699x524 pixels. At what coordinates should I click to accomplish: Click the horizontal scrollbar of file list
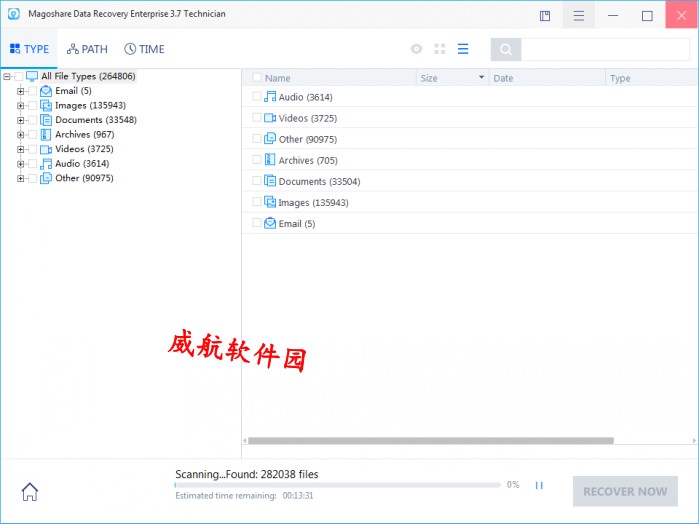(x=431, y=441)
